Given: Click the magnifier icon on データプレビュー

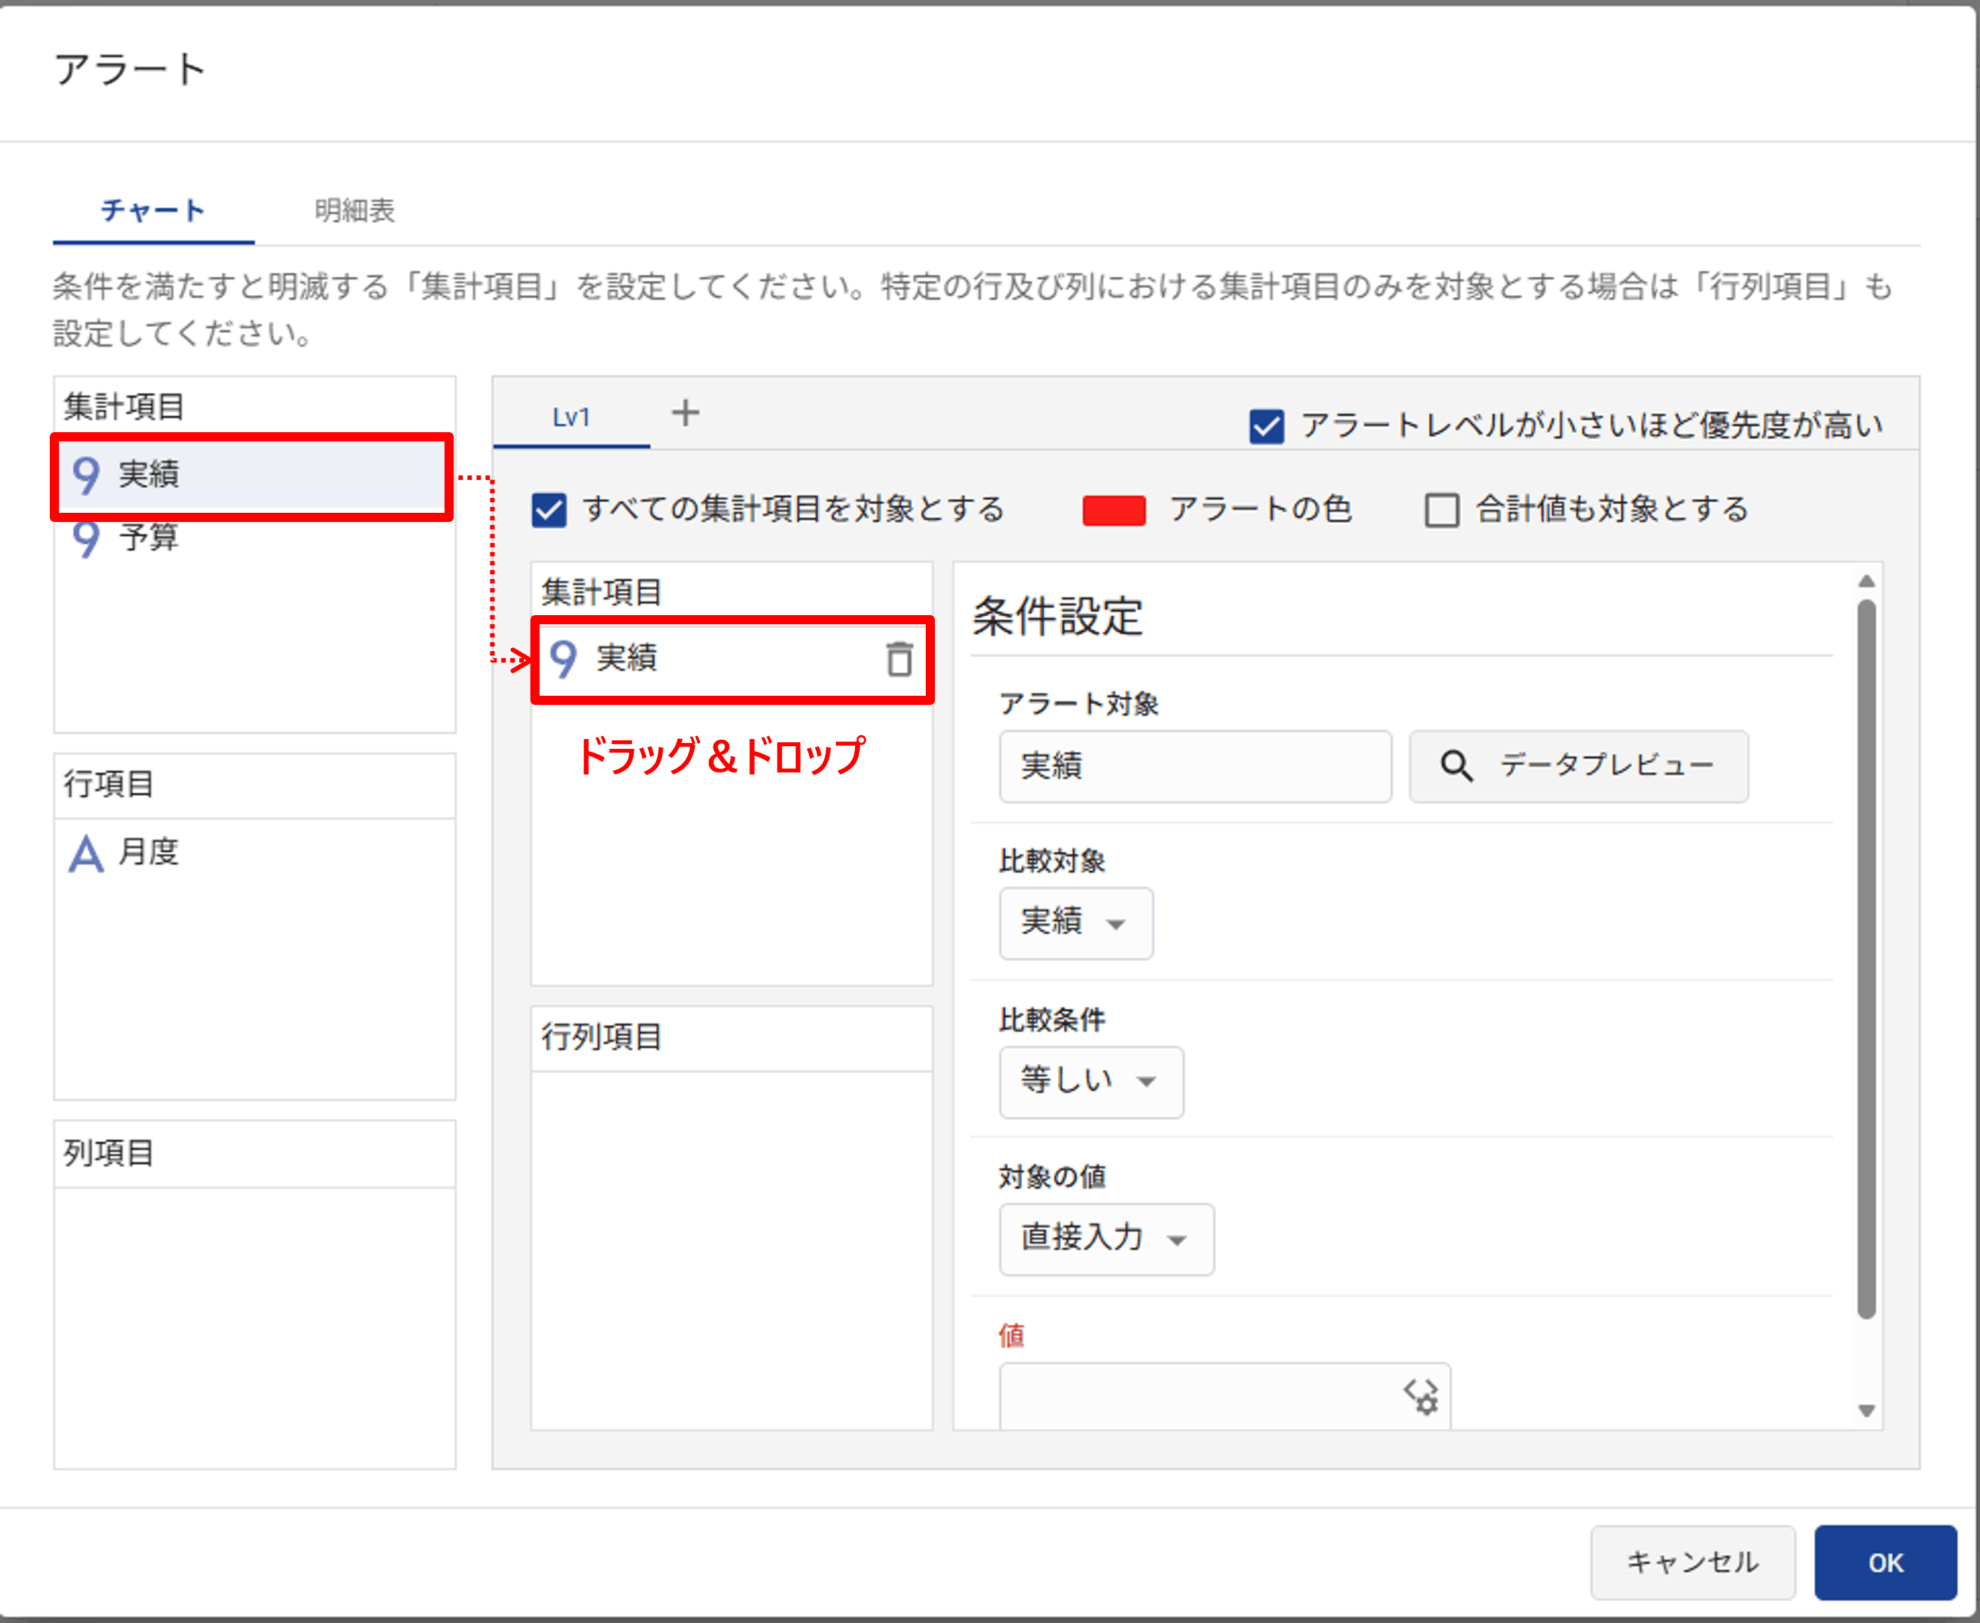Looking at the screenshot, I should [x=1455, y=766].
